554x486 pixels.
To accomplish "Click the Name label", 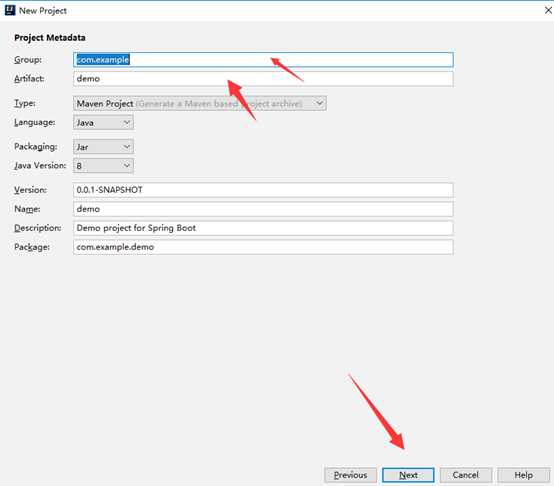I will click(x=27, y=209).
